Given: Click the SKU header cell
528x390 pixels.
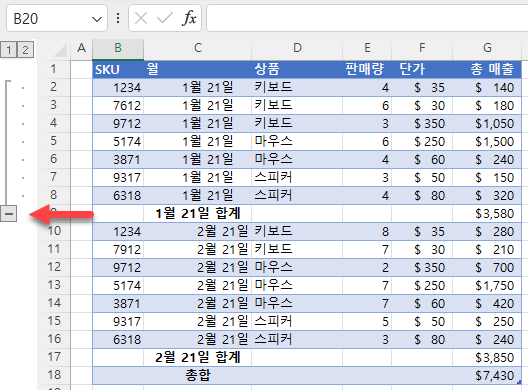Looking at the screenshot, I should tap(118, 70).
